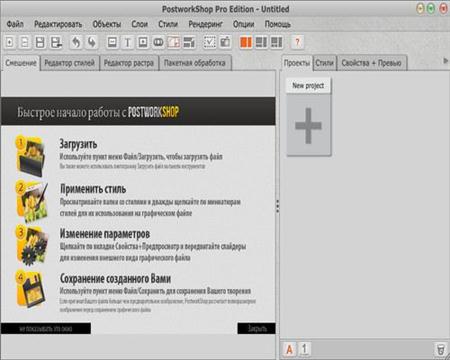Viewport: 450px width, 360px height.
Task: Click the red-outlined layout toolbar icon
Action: (174, 42)
